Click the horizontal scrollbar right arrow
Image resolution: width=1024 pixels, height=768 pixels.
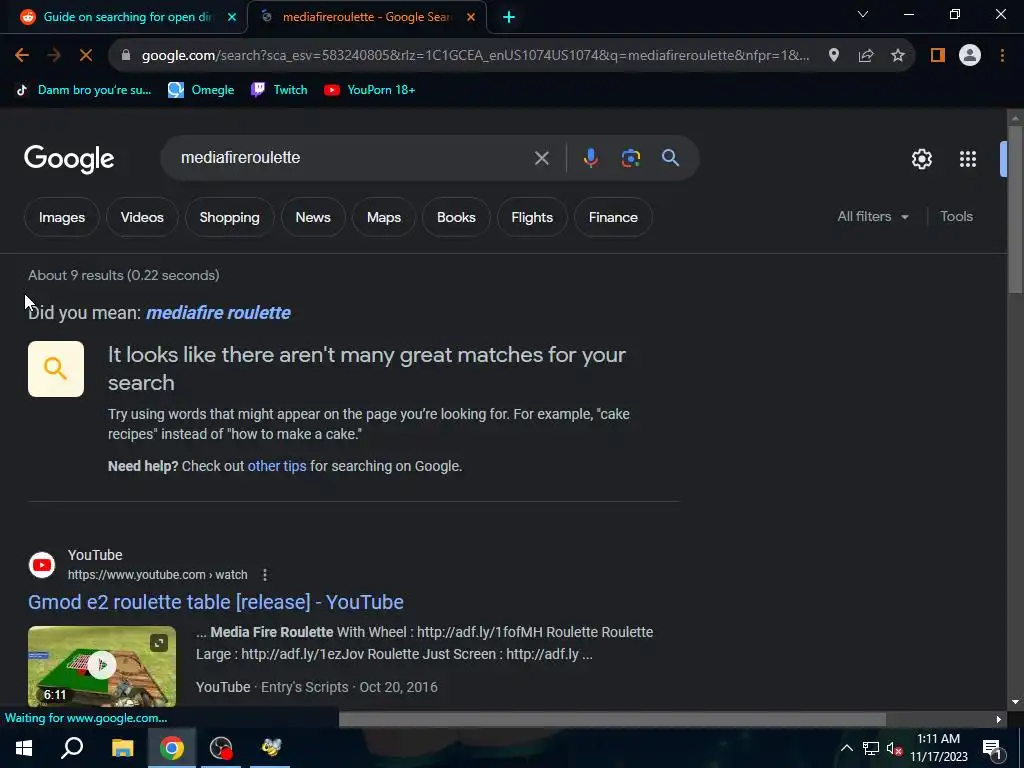tap(999, 719)
